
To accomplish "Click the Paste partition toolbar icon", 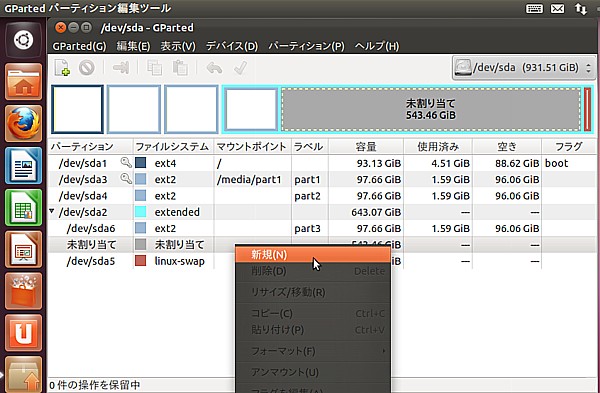I will tap(180, 68).
